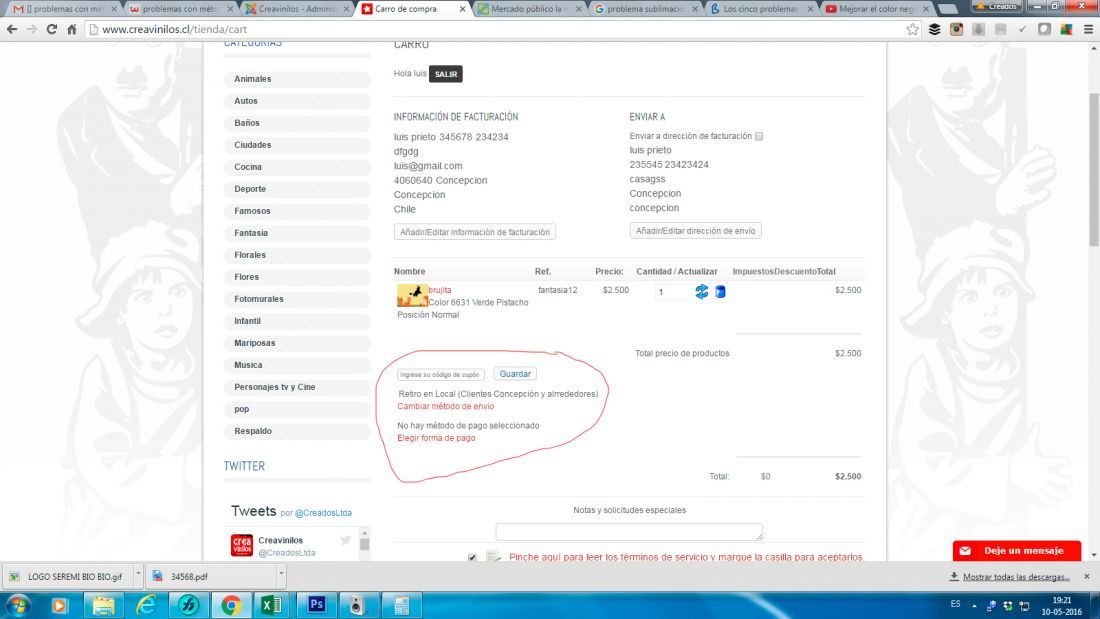Open File Explorer from the taskbar
Screen dimensions: 1100x619
pos(103,605)
